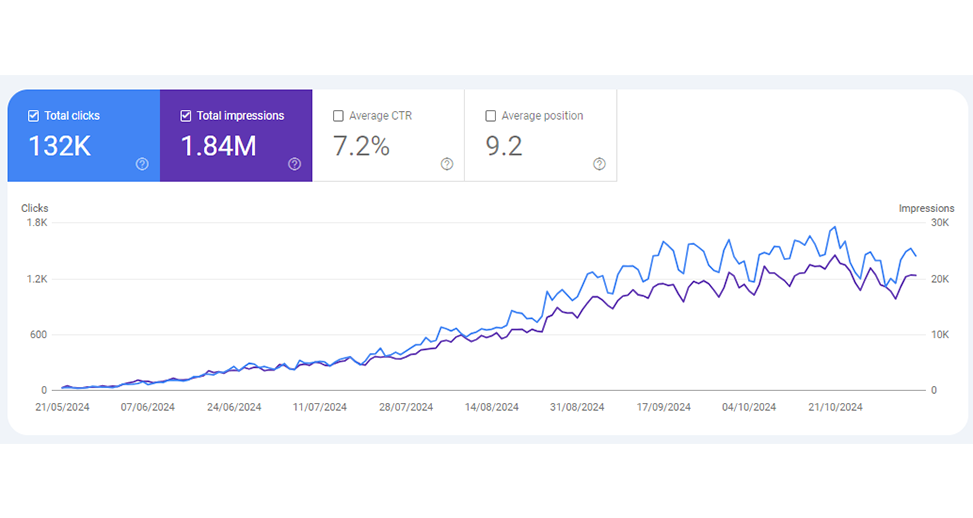The image size is (973, 518).
Task: Click the 31/08/2024 date label on chart
Action: (x=577, y=407)
